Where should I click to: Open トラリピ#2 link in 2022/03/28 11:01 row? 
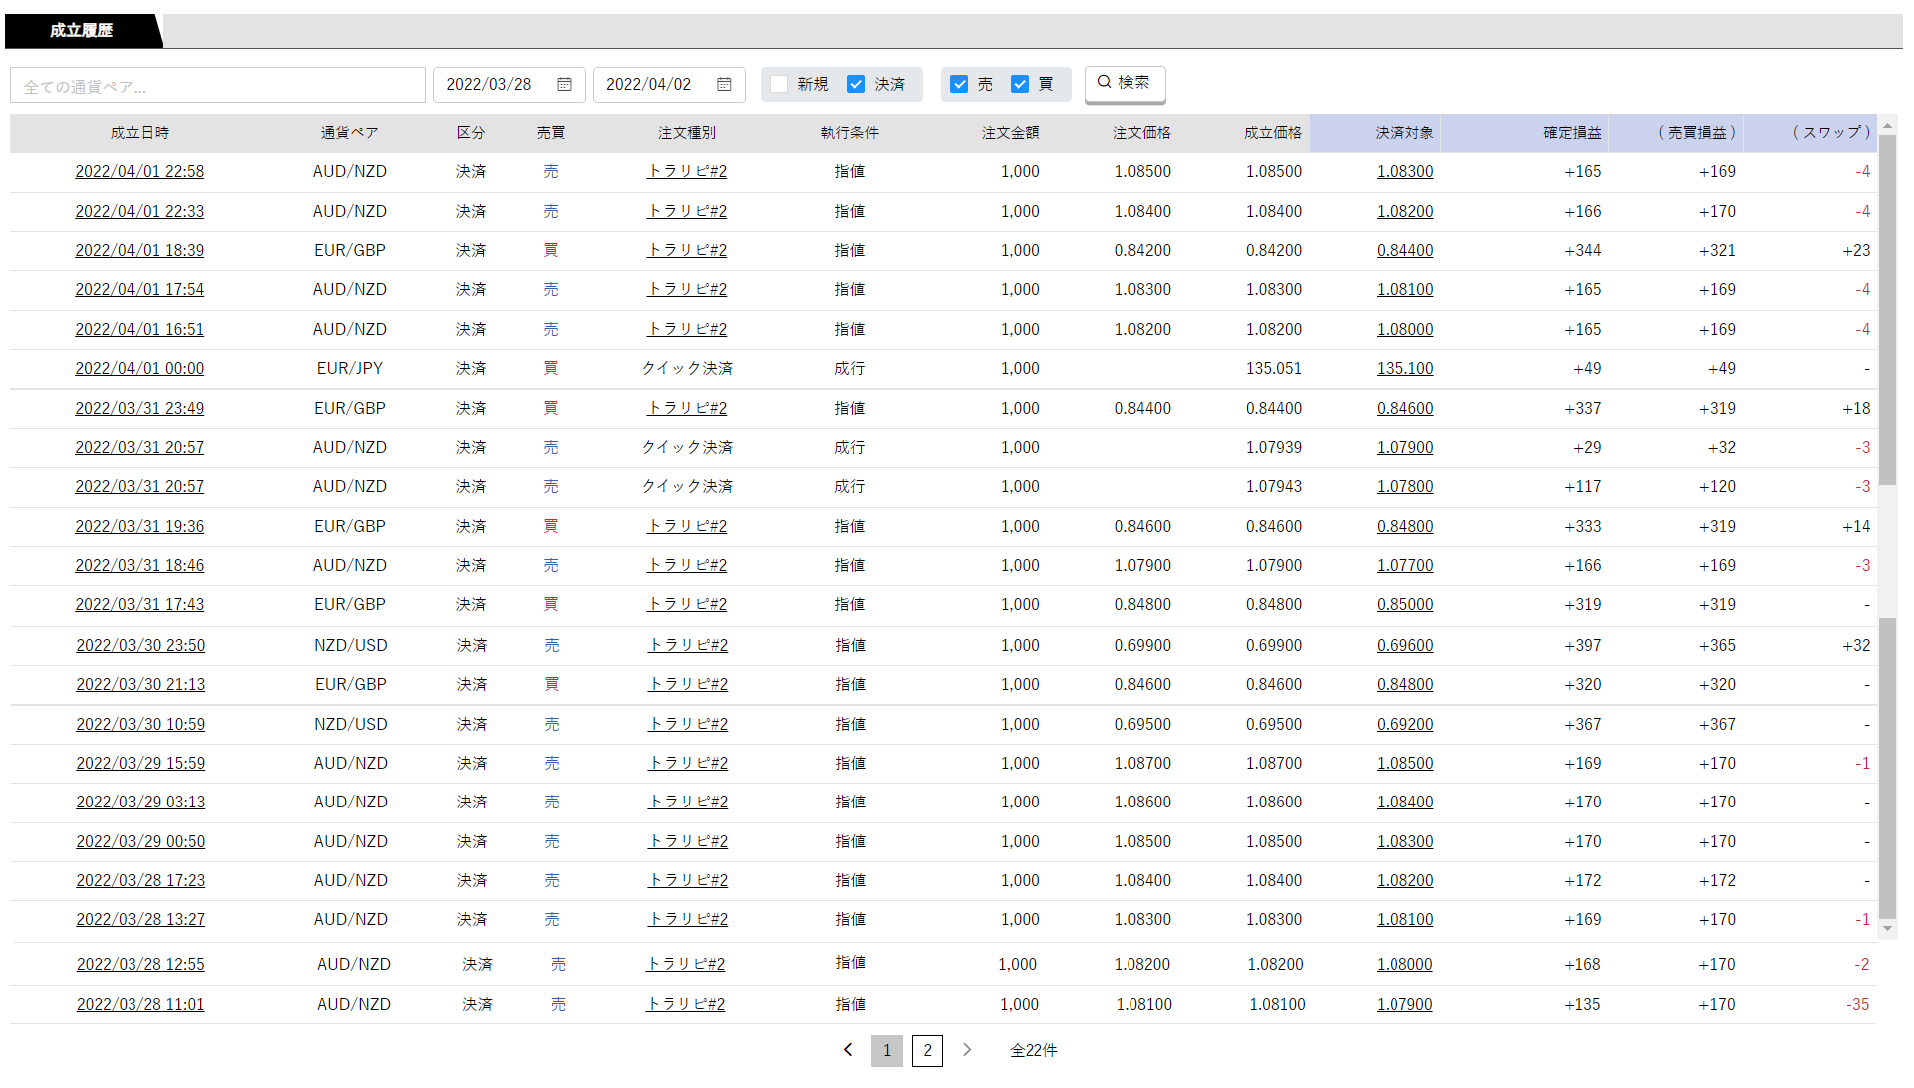point(686,1005)
